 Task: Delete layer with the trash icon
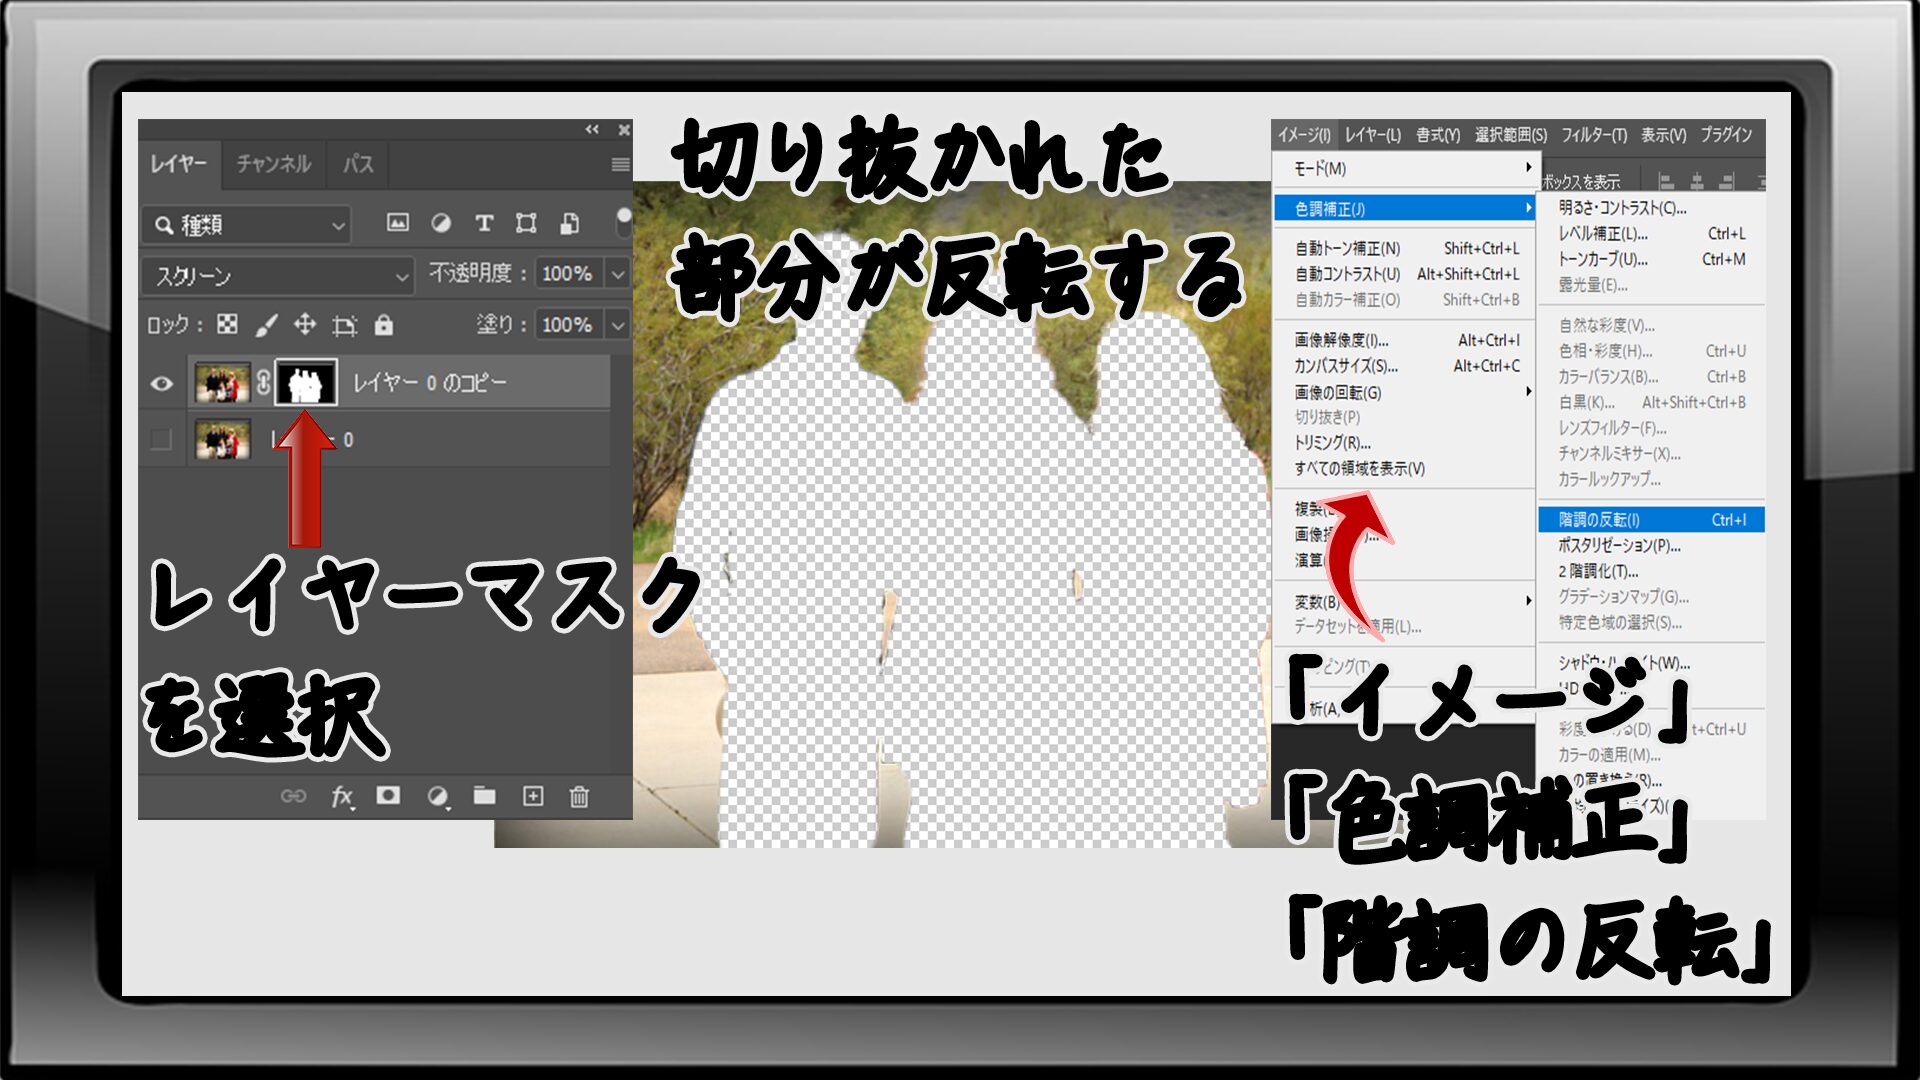[x=579, y=796]
